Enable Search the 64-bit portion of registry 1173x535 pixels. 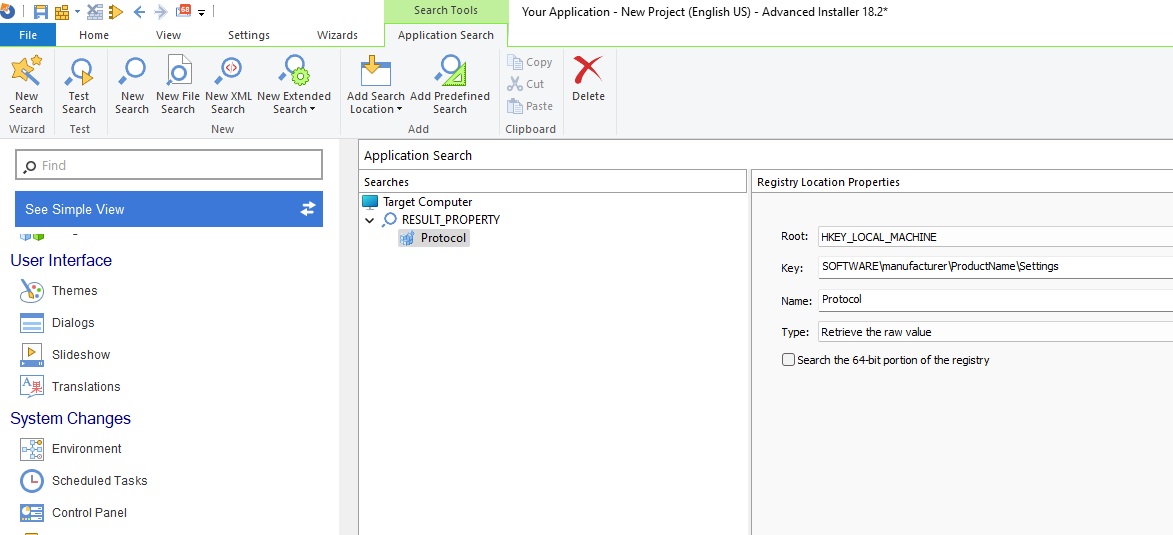pyautogui.click(x=789, y=360)
